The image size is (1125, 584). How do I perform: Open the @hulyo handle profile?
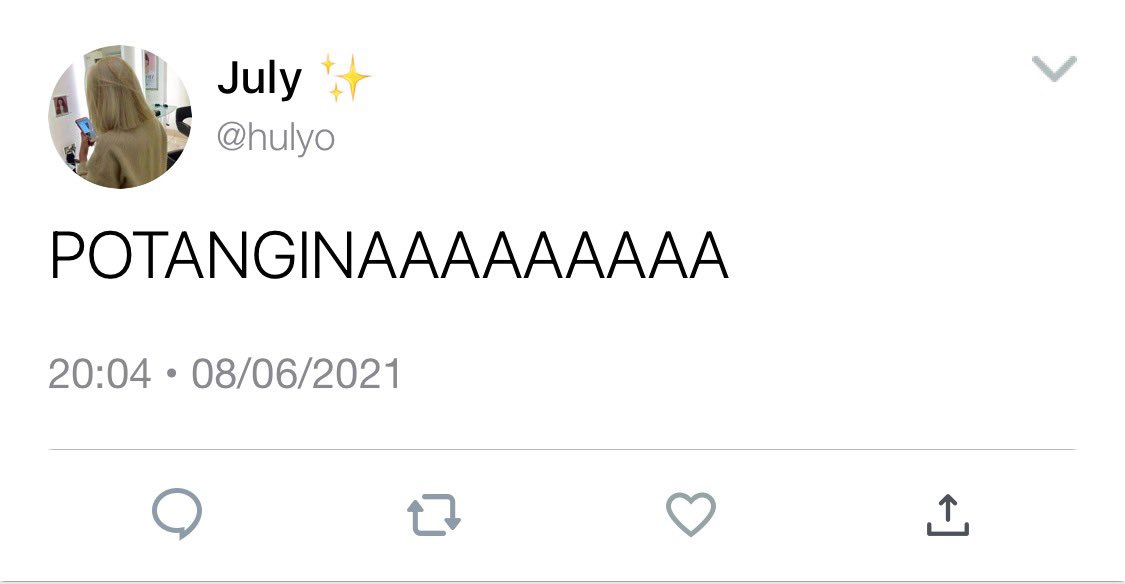[276, 136]
